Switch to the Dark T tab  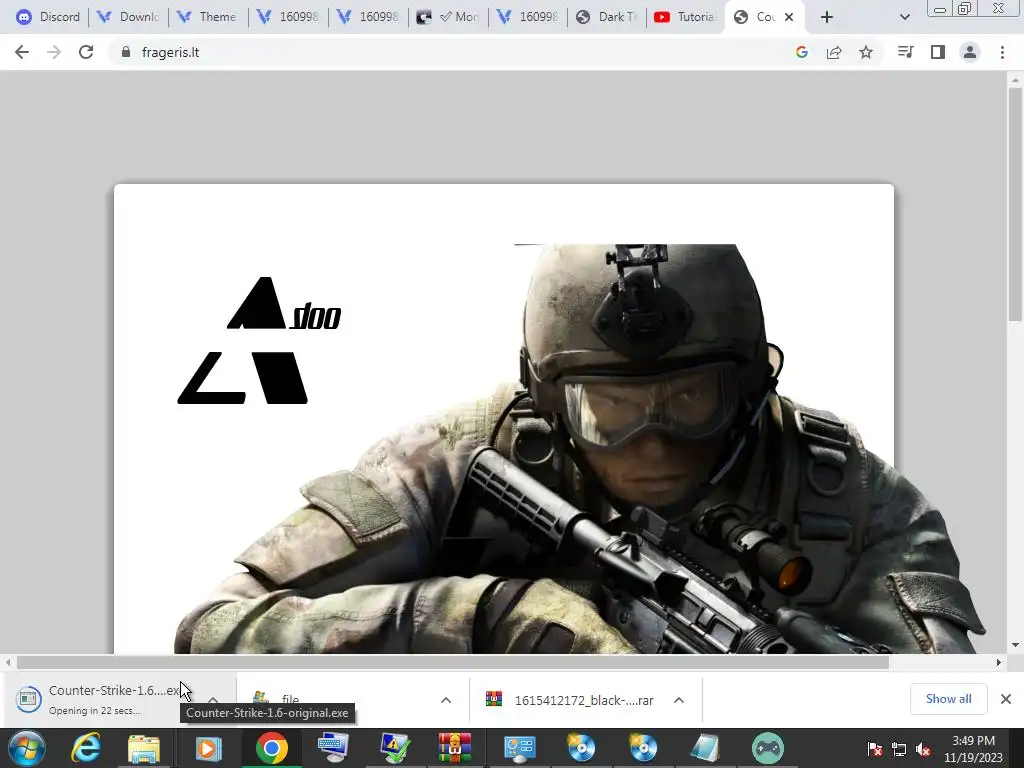[x=607, y=17]
